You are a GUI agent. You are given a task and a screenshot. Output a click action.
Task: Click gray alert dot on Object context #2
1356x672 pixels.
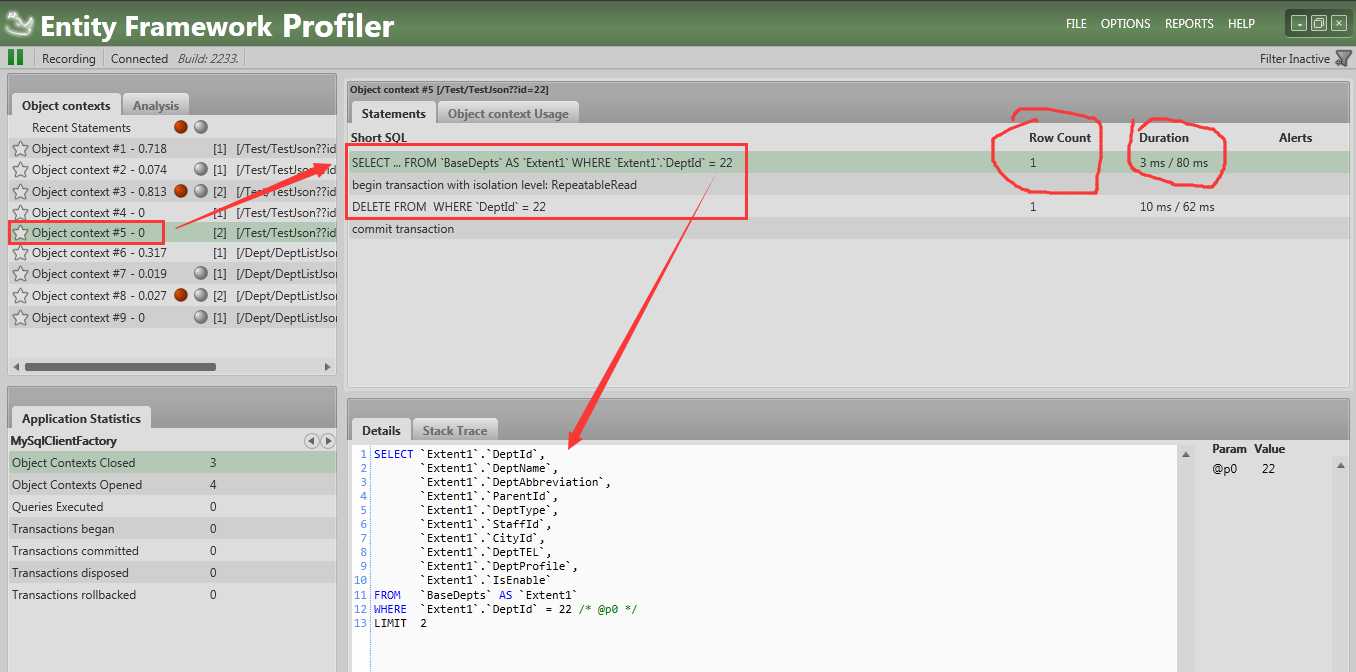(201, 170)
